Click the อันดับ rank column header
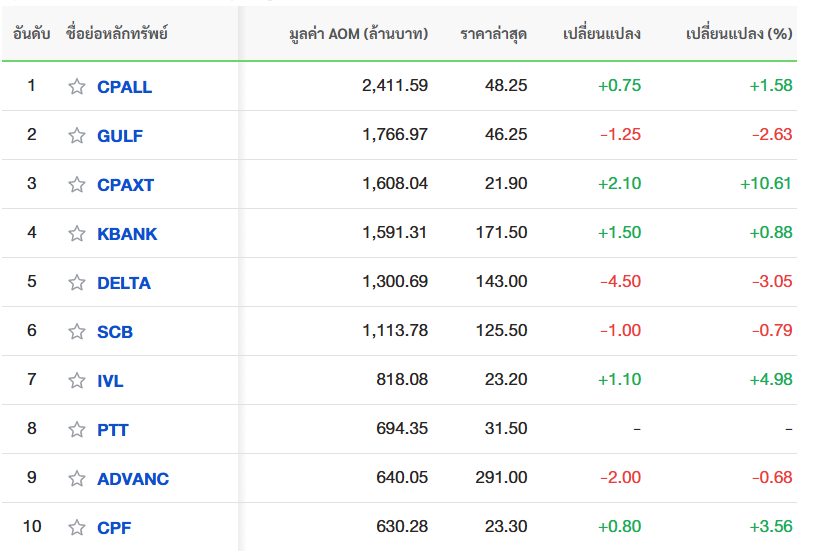Image resolution: width=827 pixels, height=551 pixels. click(32, 34)
